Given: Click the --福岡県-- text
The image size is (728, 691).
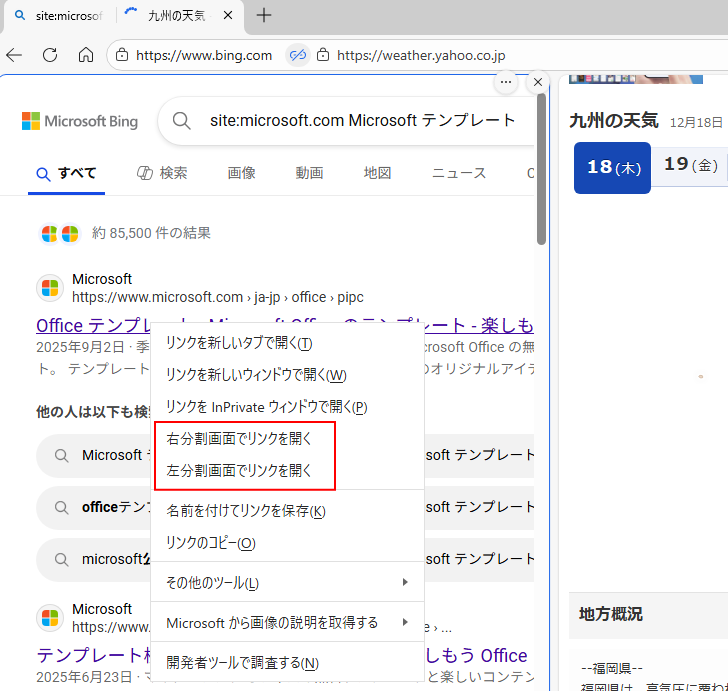Looking at the screenshot, I should click(612, 668).
